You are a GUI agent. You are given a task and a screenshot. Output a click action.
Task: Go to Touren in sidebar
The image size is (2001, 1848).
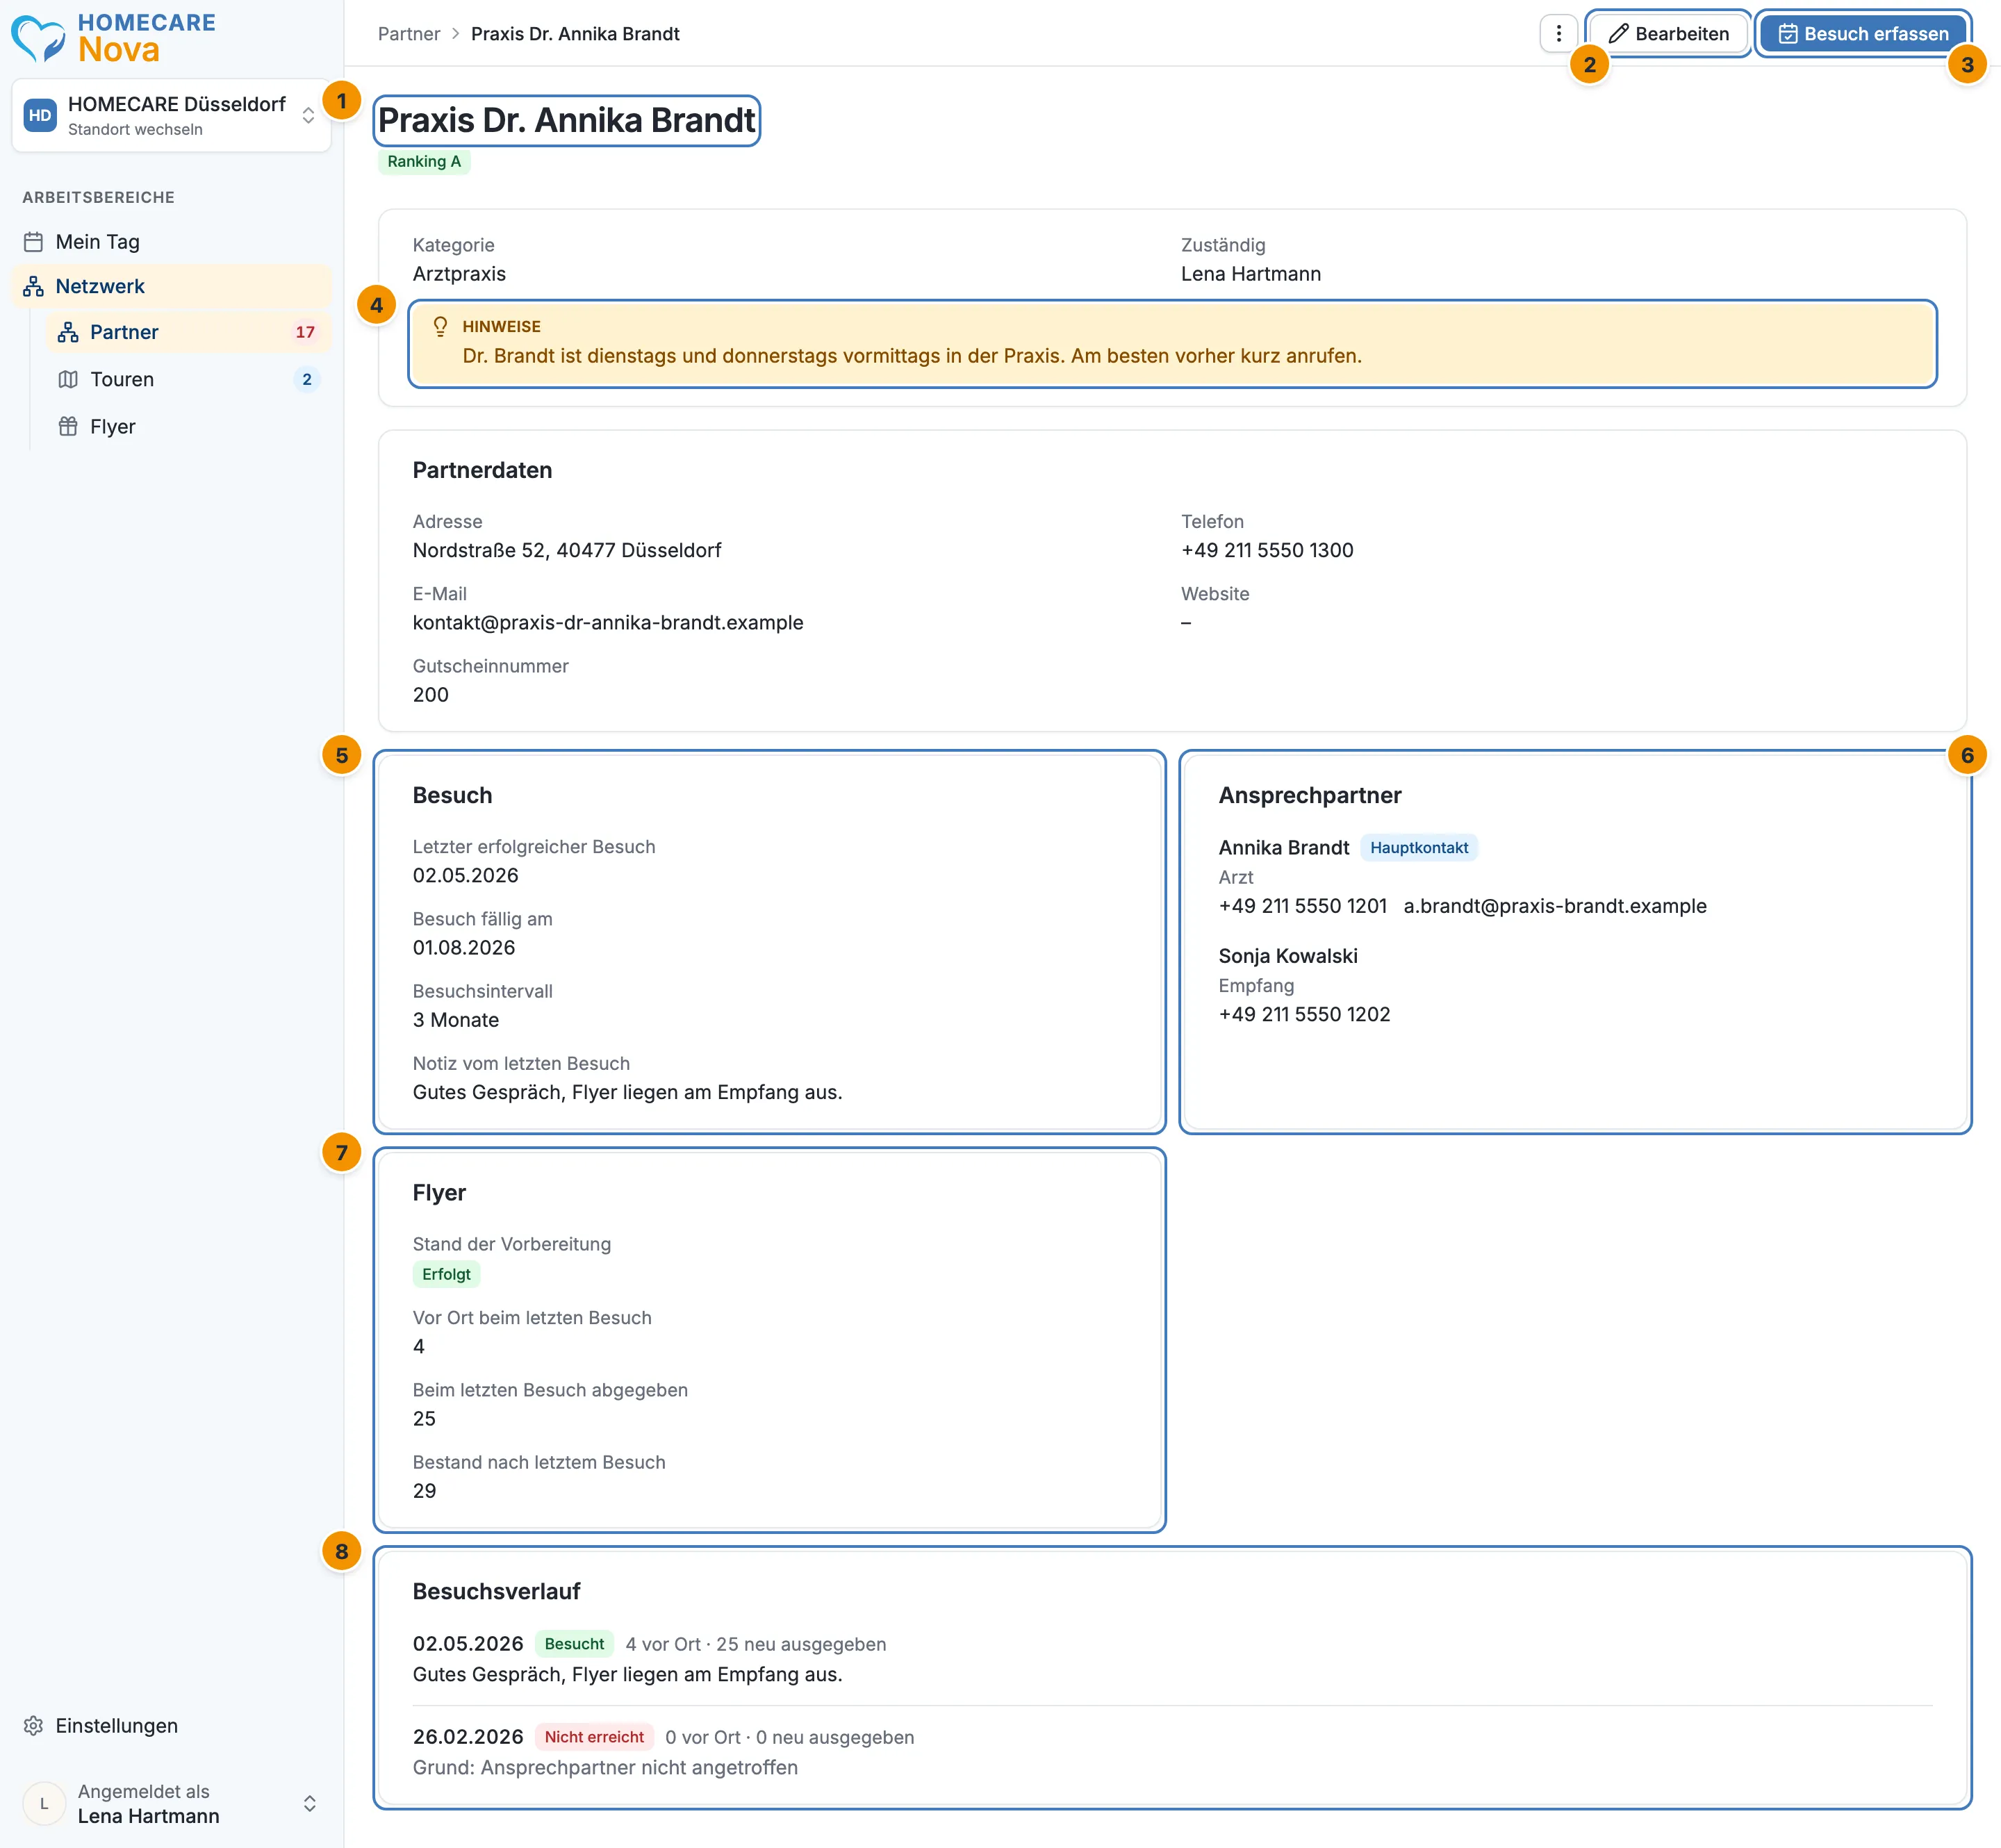188,379
